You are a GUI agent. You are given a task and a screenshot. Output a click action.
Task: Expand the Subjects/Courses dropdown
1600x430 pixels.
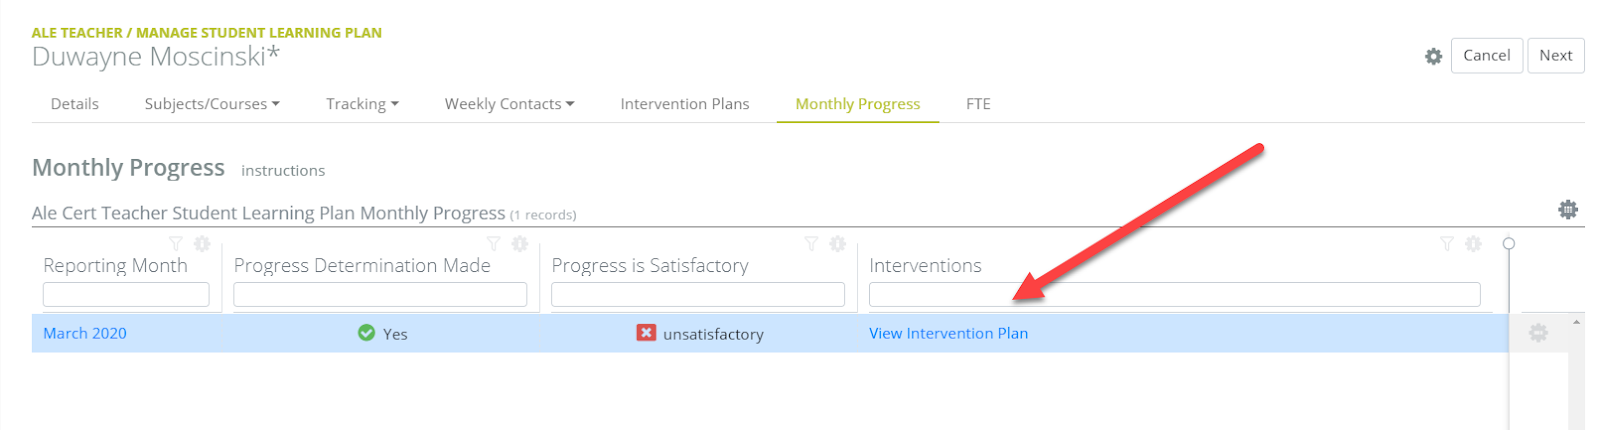coord(212,104)
